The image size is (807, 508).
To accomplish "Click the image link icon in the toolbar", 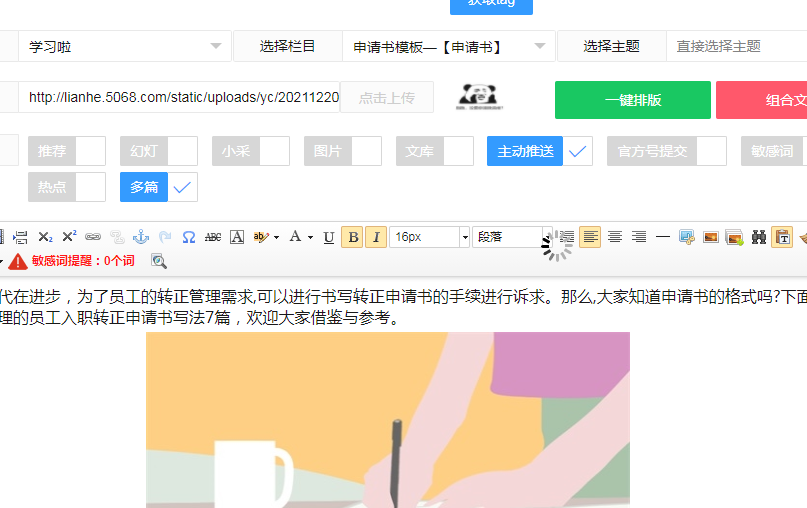I will (x=687, y=237).
